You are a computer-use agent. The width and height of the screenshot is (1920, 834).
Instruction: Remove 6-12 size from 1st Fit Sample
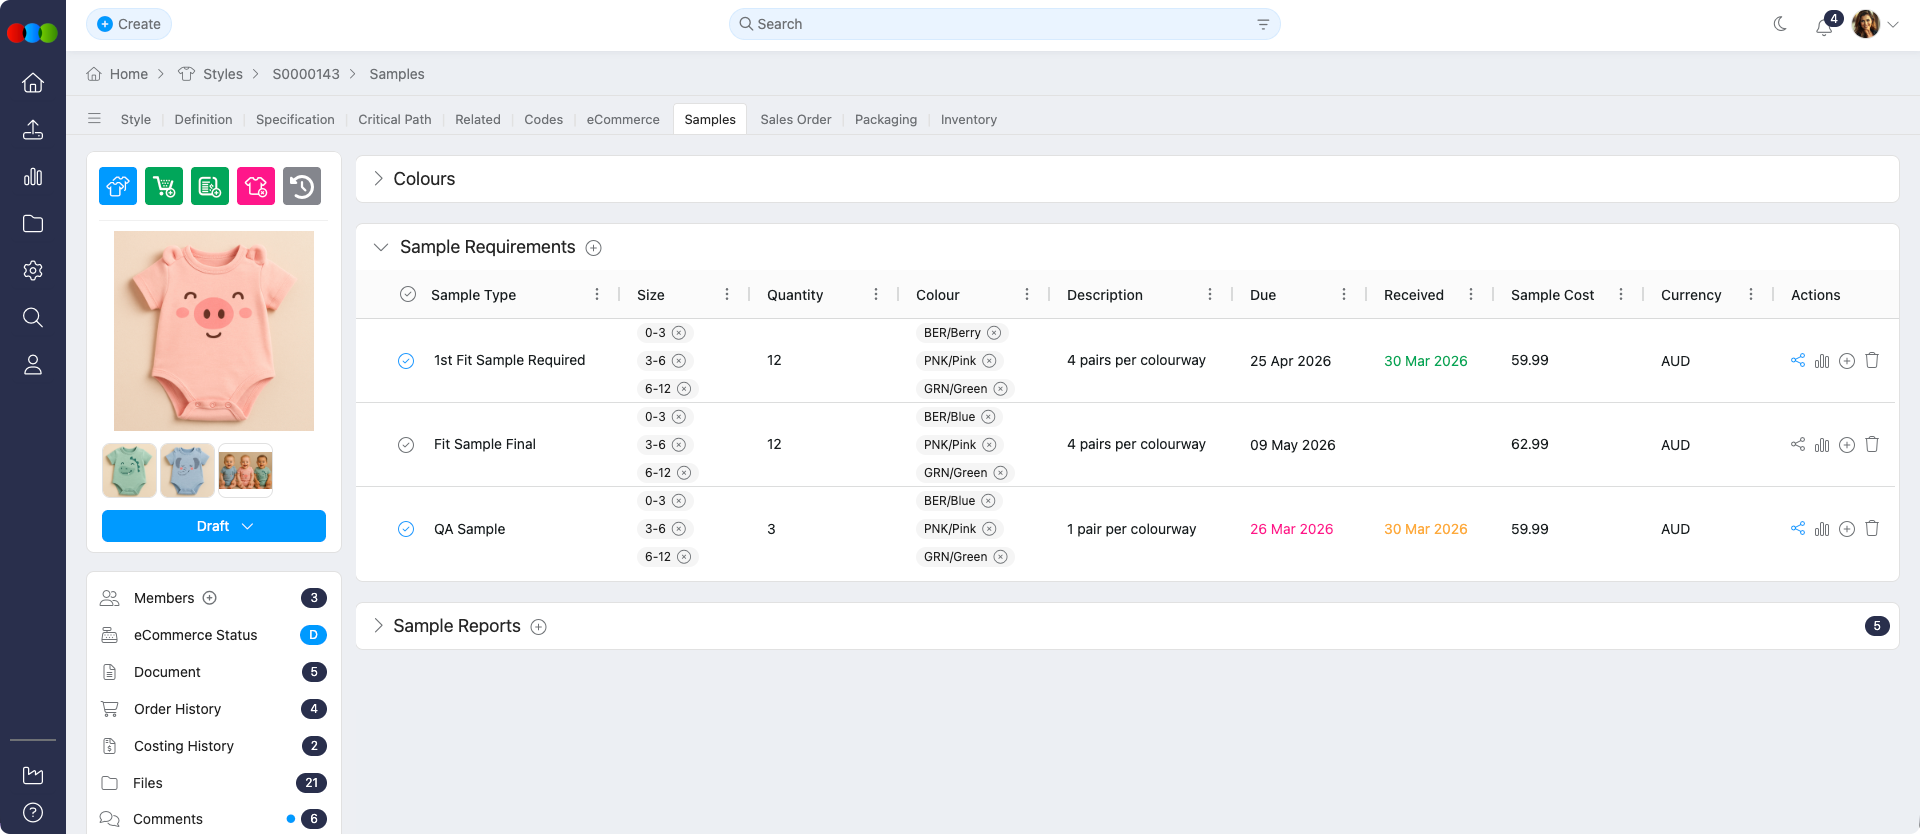pos(684,389)
